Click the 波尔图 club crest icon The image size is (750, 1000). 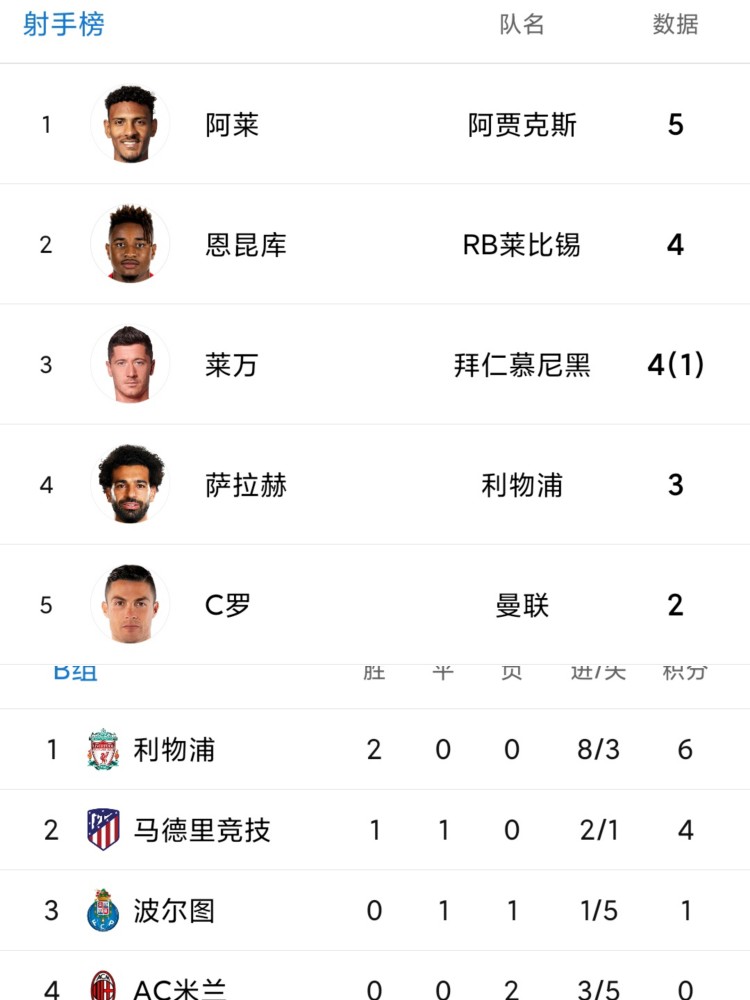[103, 910]
